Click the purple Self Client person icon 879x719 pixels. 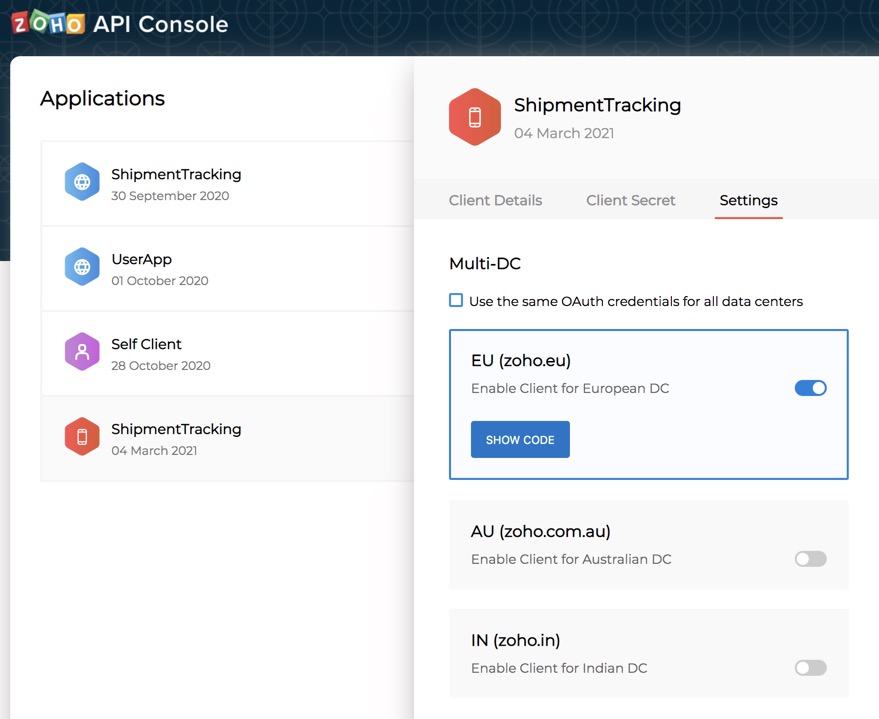82,352
